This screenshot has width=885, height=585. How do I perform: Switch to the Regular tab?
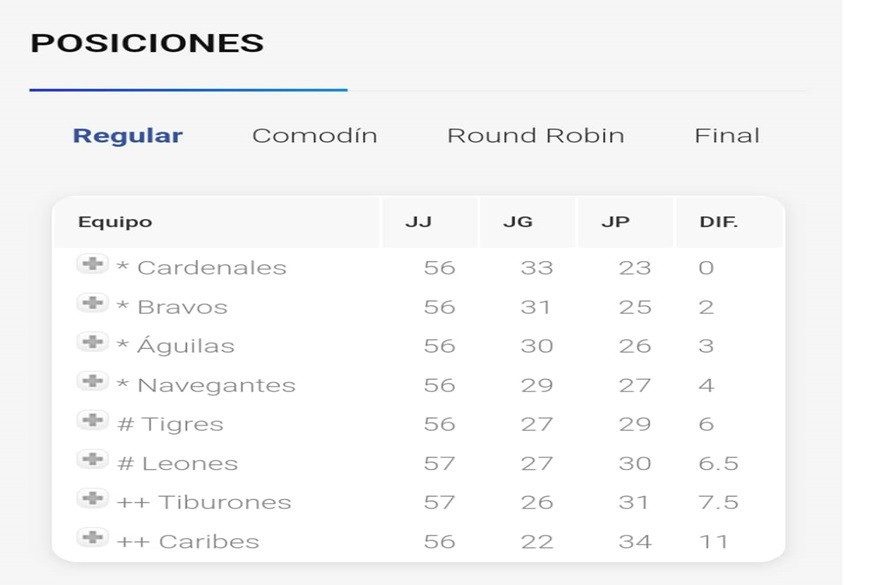point(128,136)
